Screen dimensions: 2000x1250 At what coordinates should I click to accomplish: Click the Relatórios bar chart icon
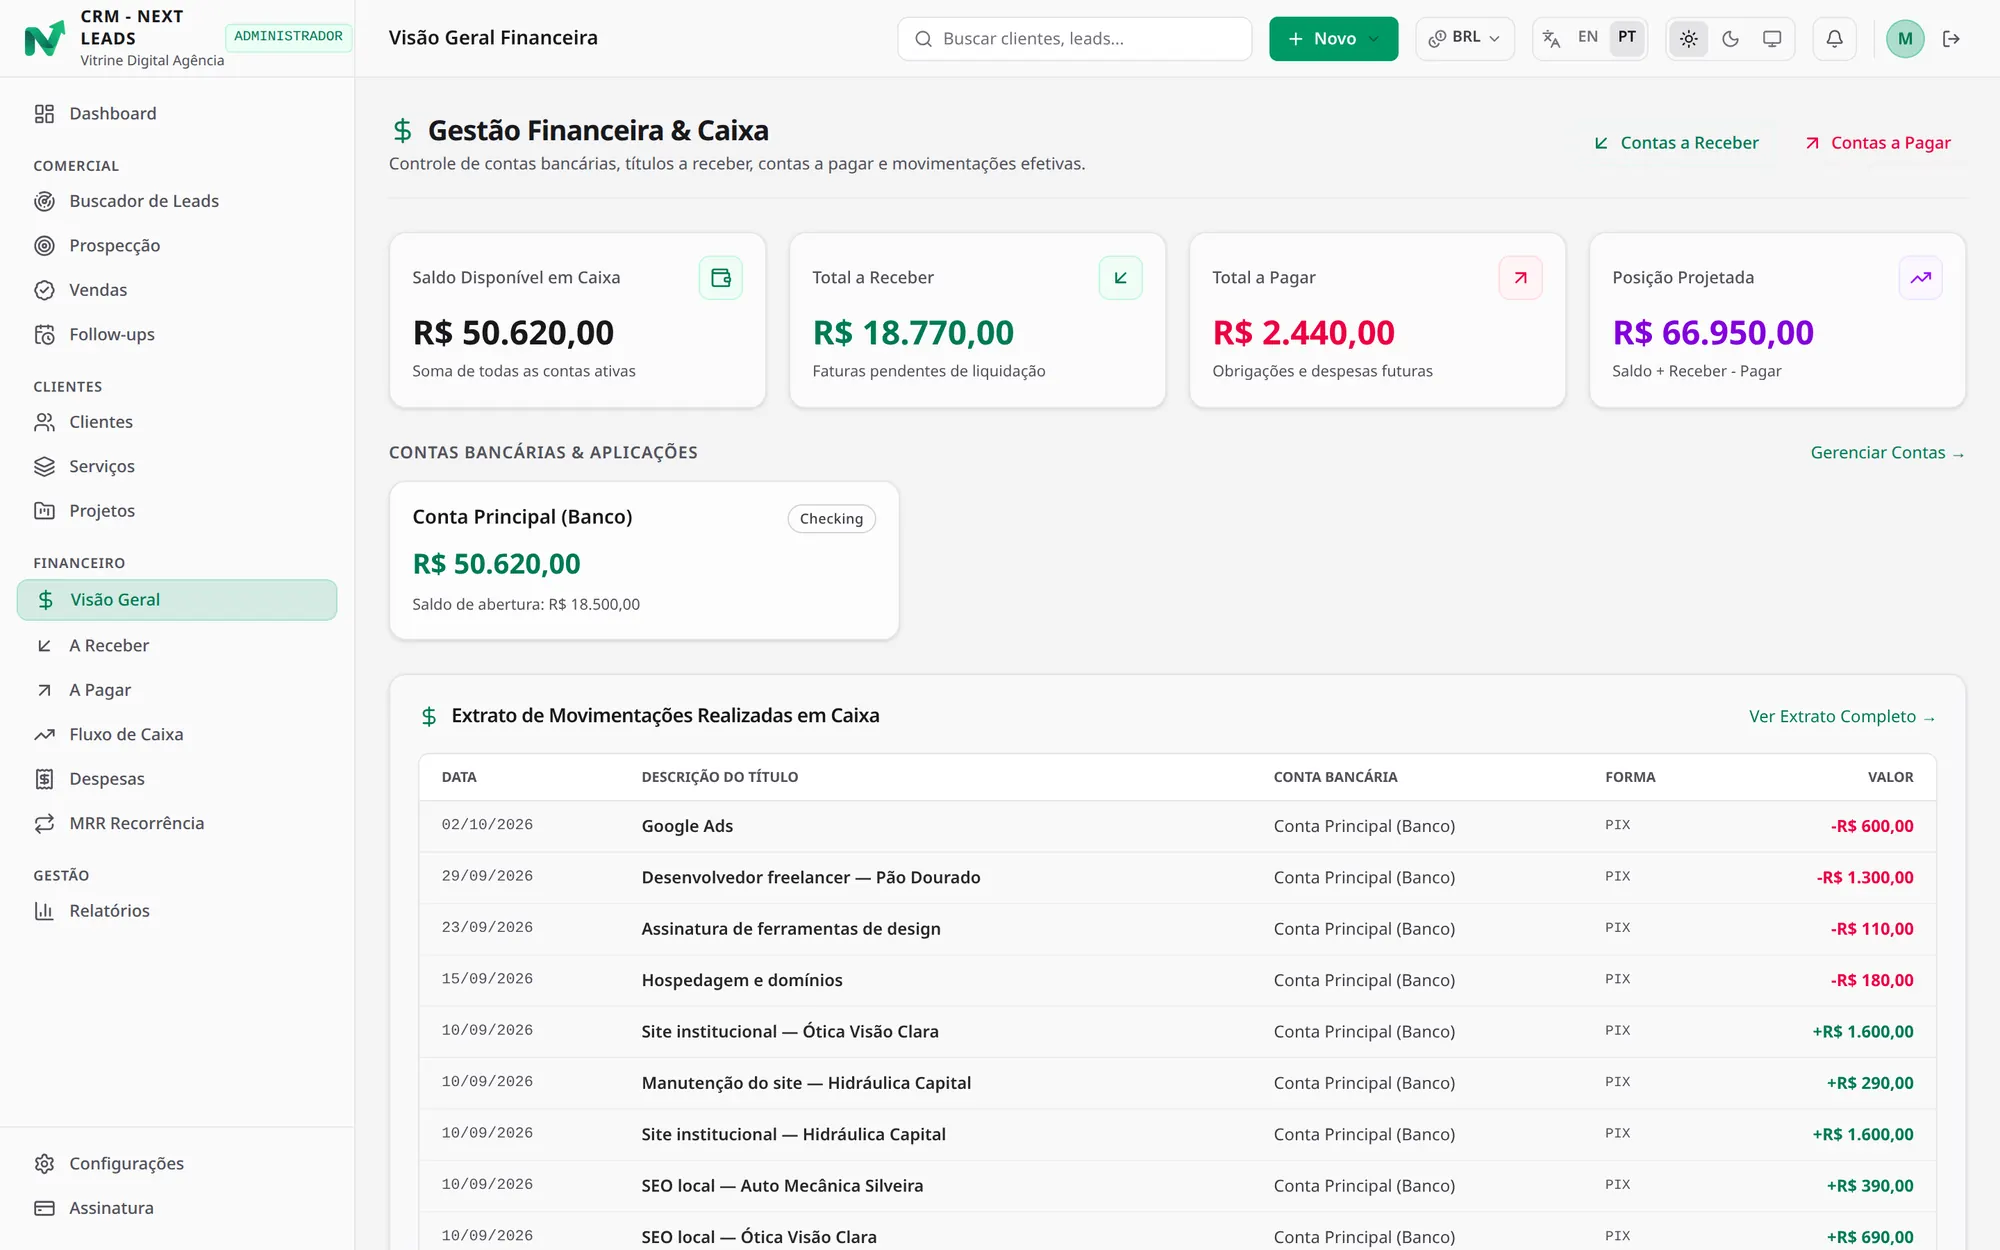(44, 911)
